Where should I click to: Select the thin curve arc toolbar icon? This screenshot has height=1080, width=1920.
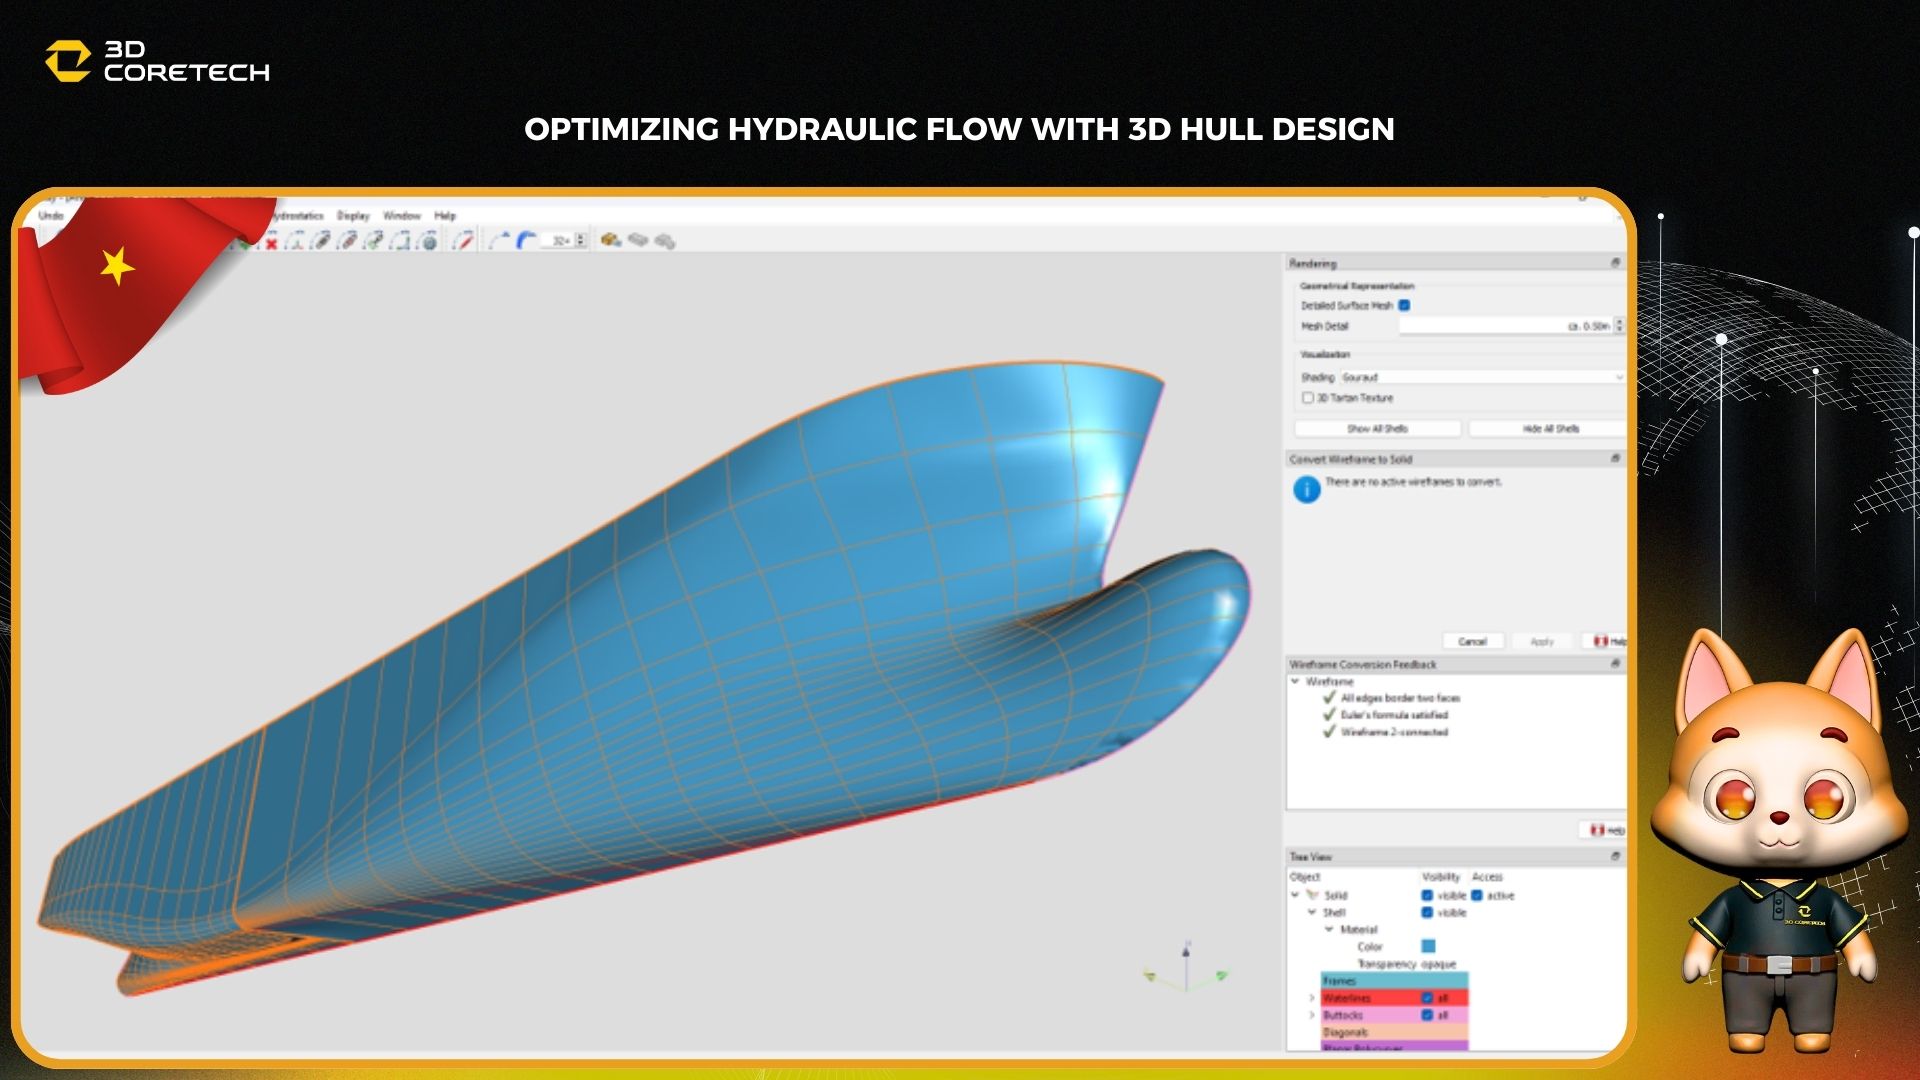click(500, 241)
